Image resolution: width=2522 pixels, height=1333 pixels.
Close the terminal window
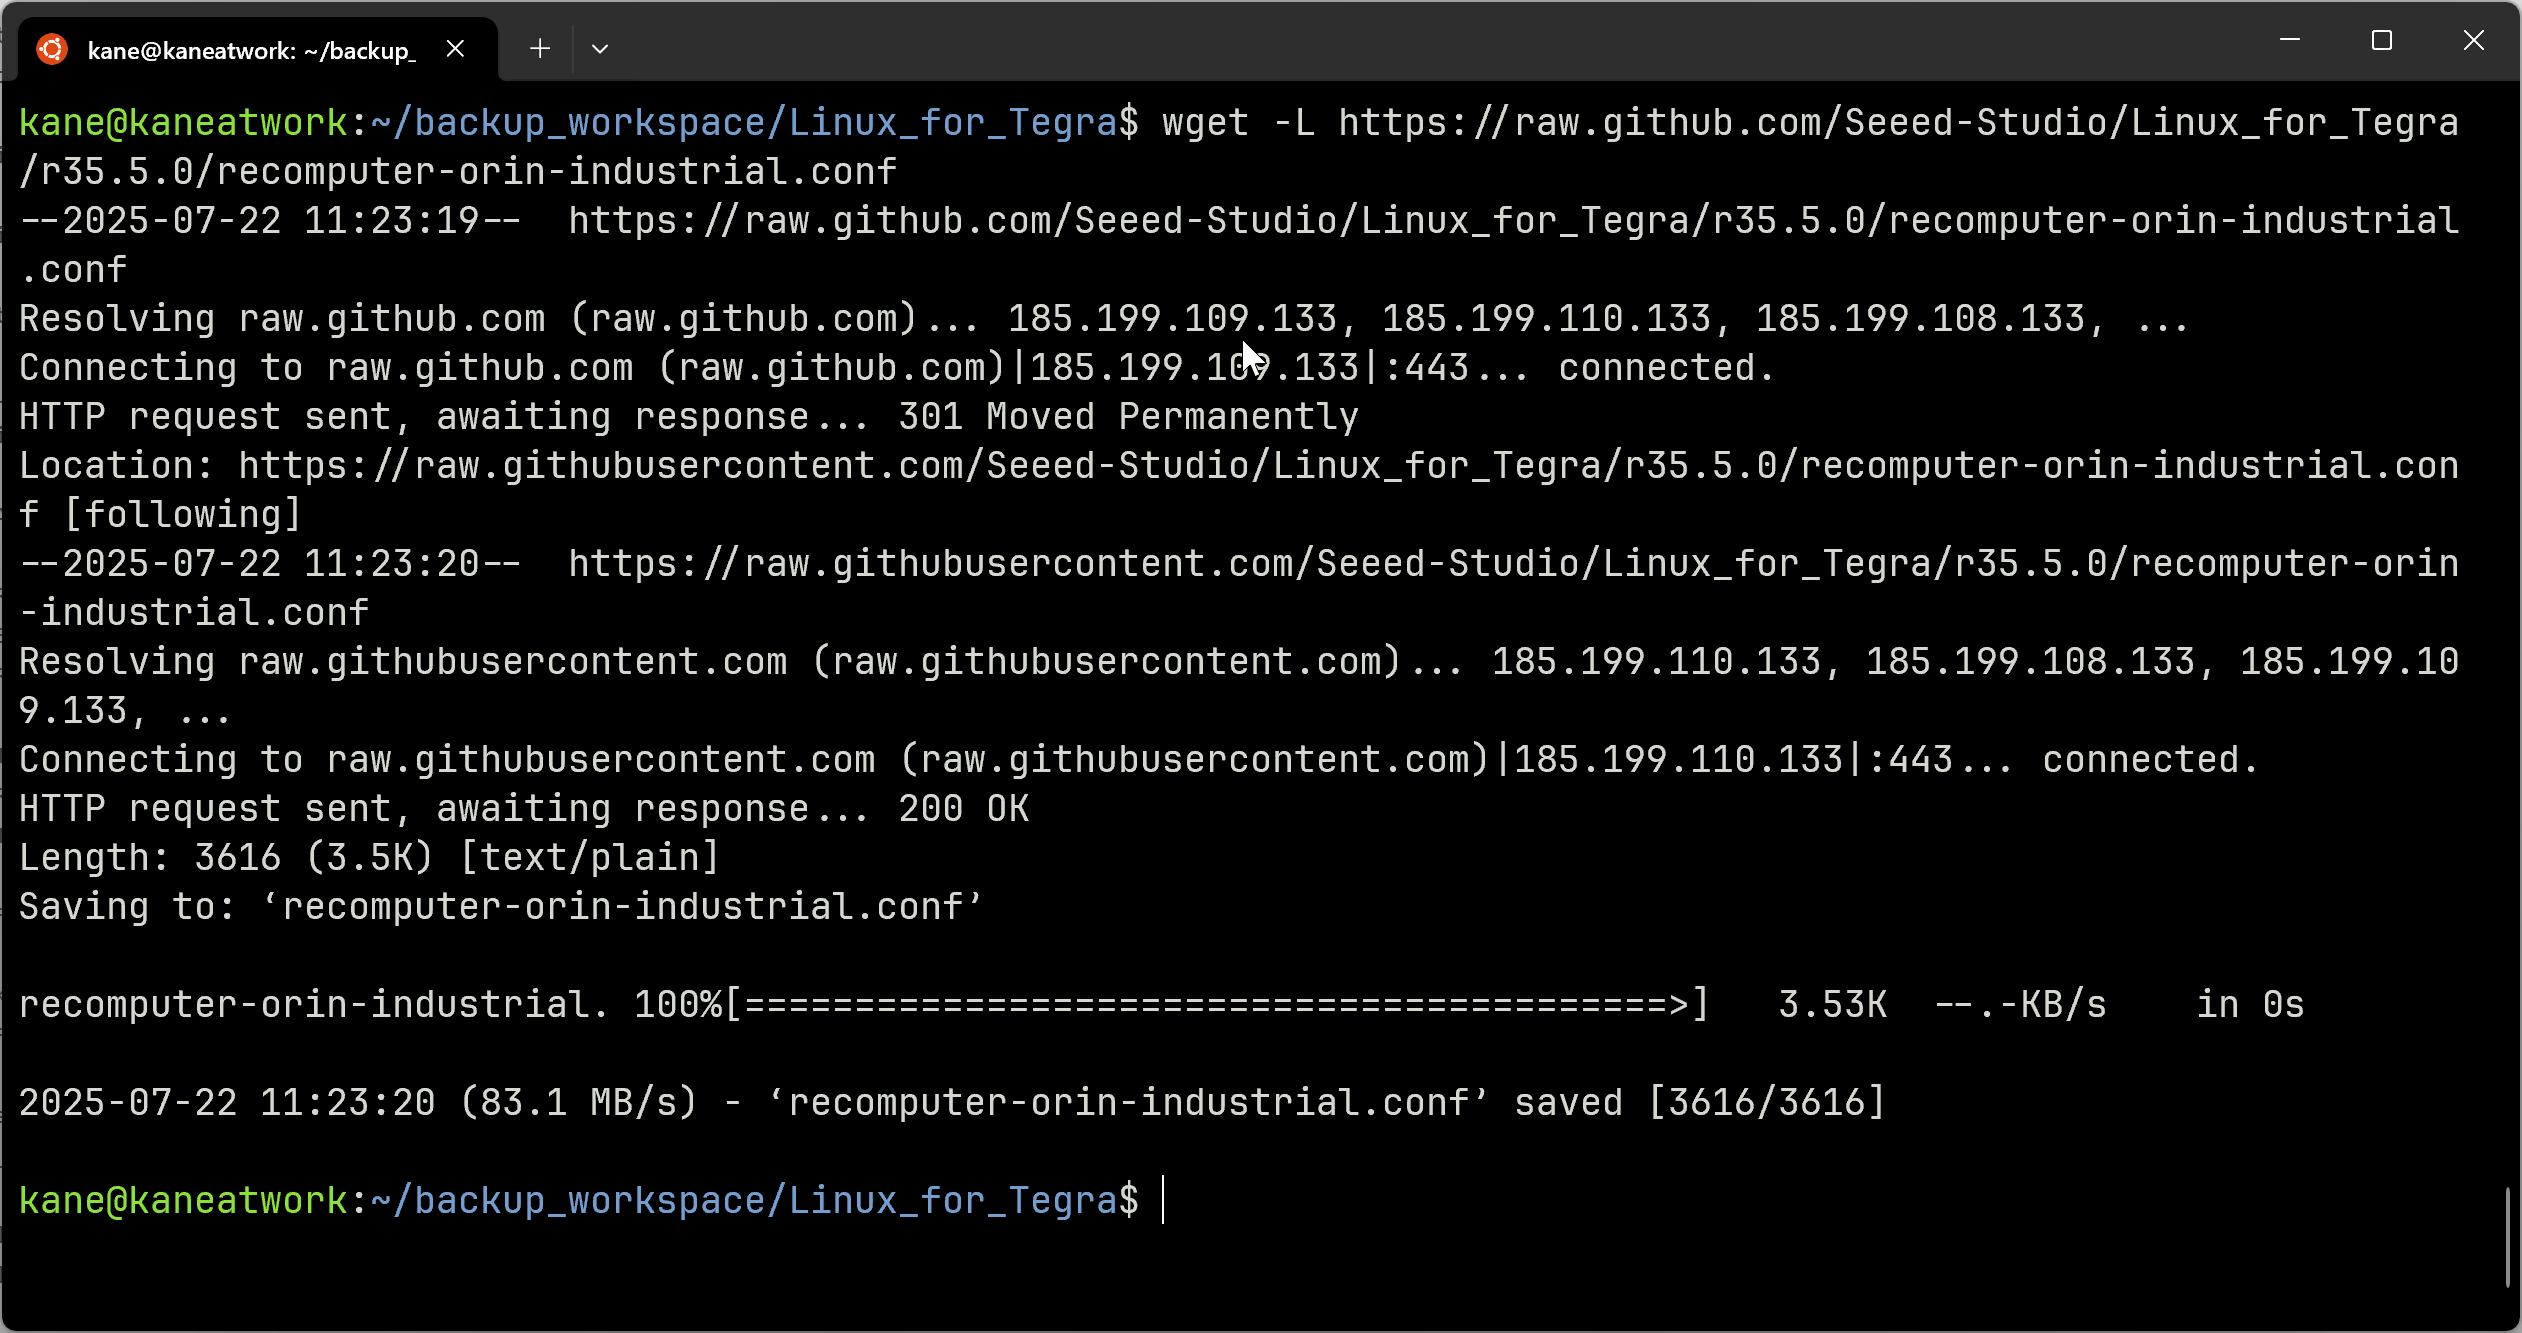pyautogui.click(x=2474, y=40)
